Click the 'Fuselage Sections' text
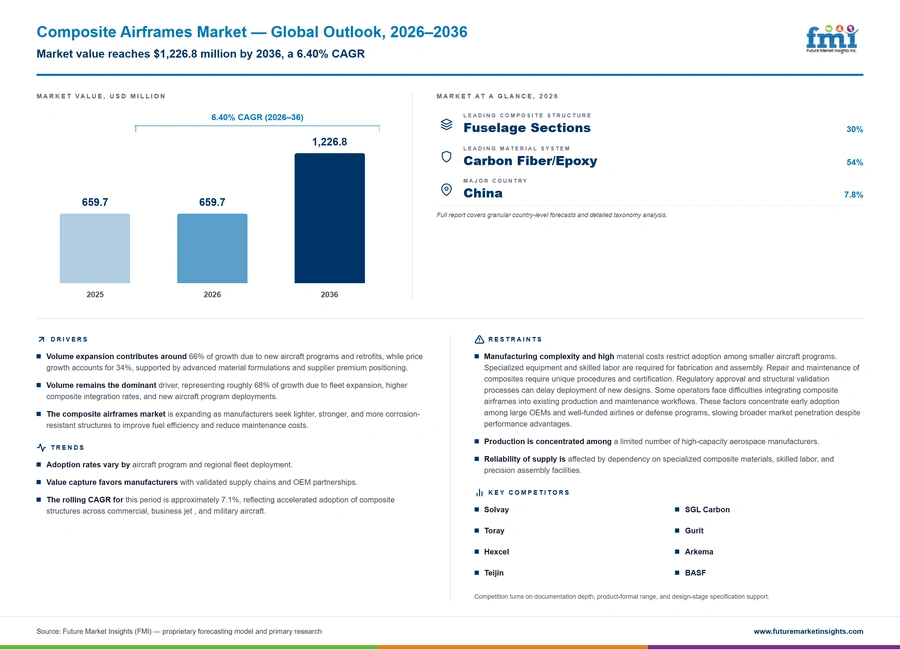The height and width of the screenshot is (650, 900). point(527,128)
